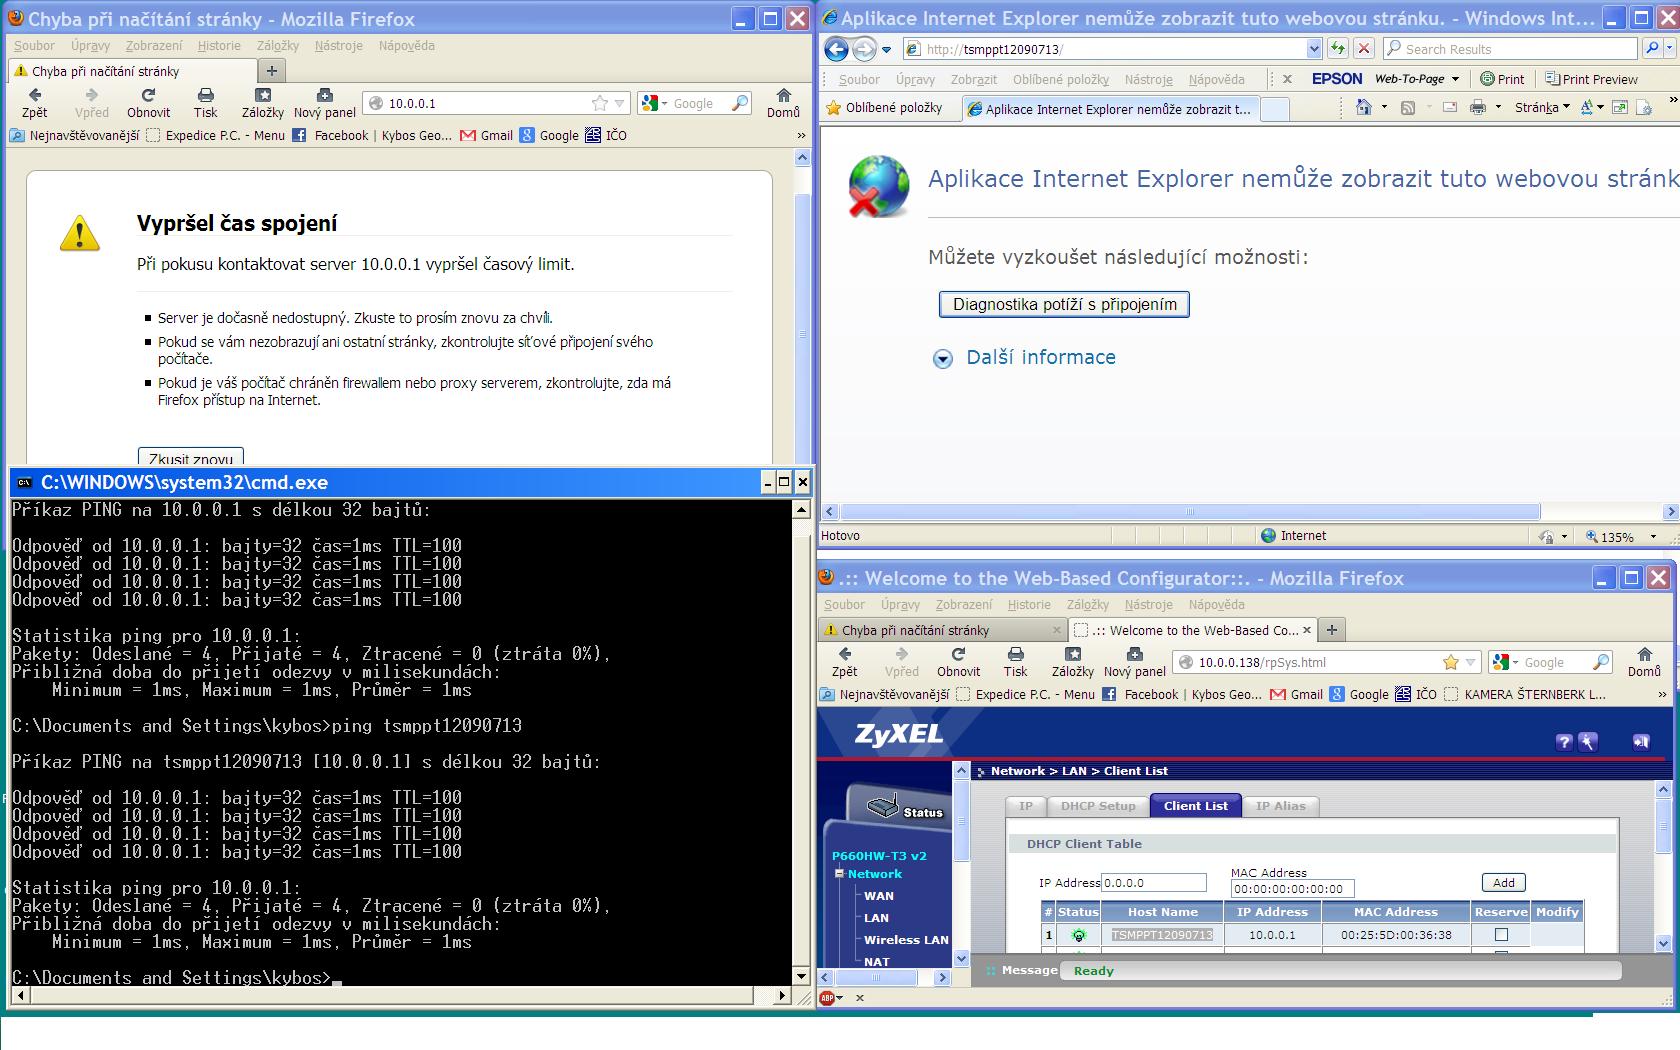Click the cmd.exe window's scroll-down arrow
The width and height of the screenshot is (1680, 1050).
pos(801,976)
